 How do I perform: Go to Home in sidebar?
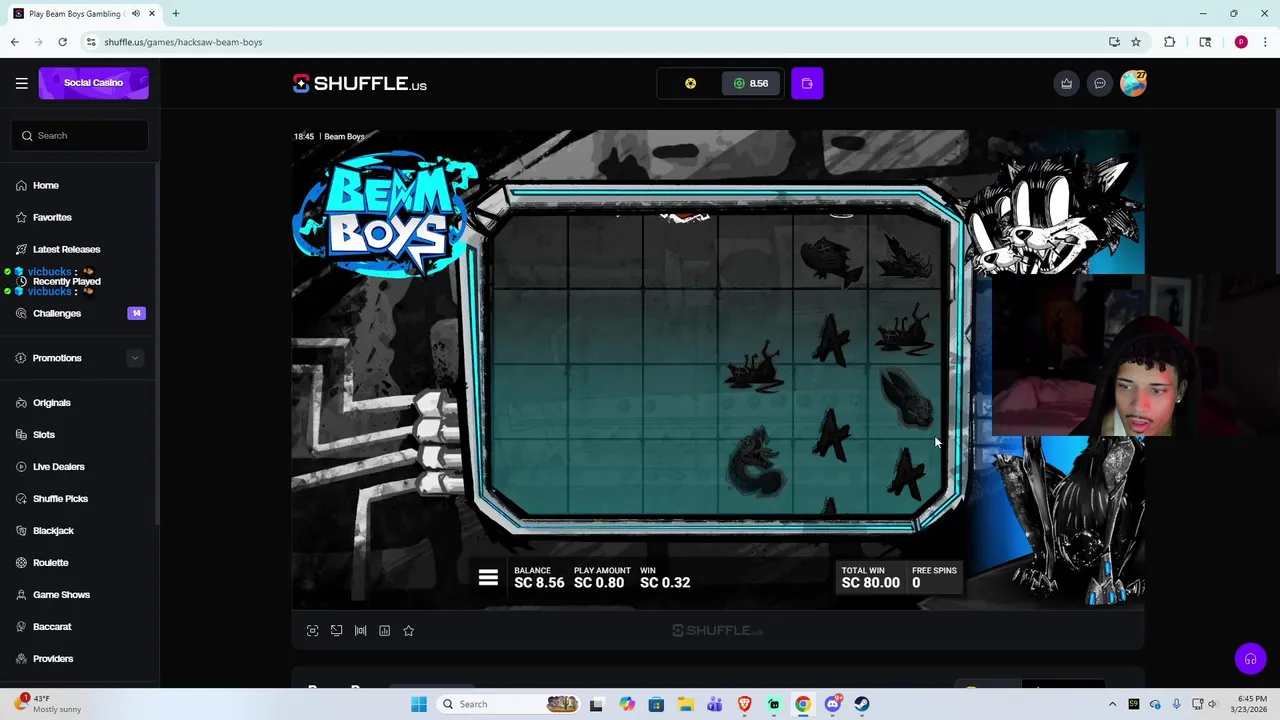46,185
